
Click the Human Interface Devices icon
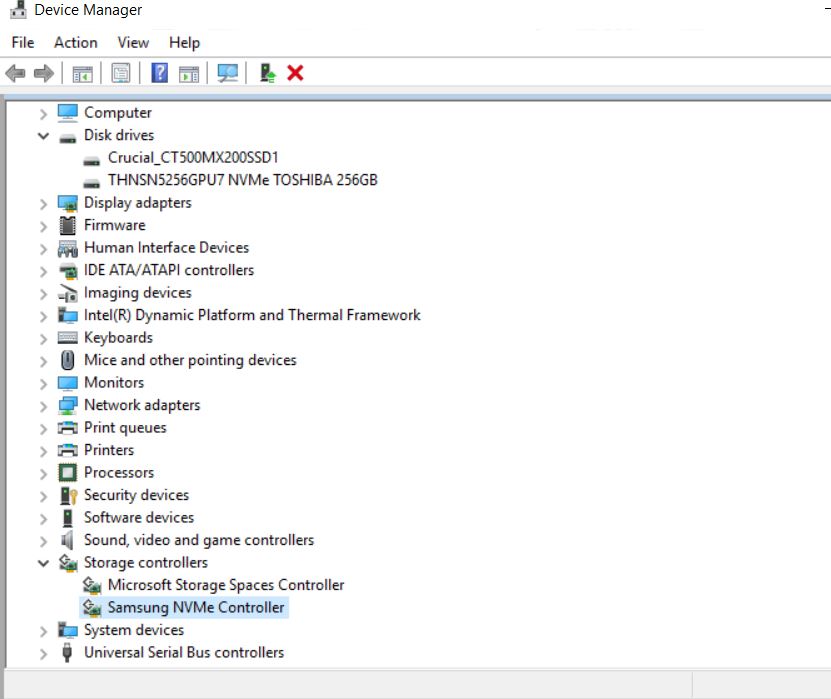pyautogui.click(x=67, y=248)
